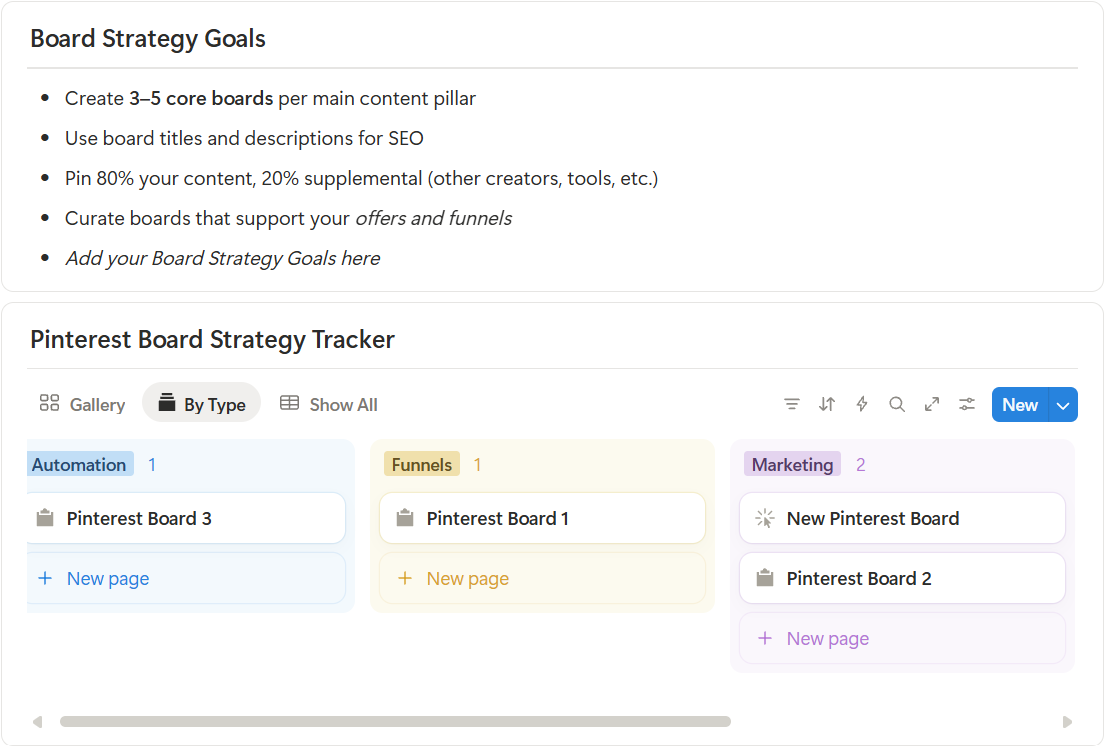Switch to the Show All tab
The width and height of the screenshot is (1105, 747).
pos(329,405)
